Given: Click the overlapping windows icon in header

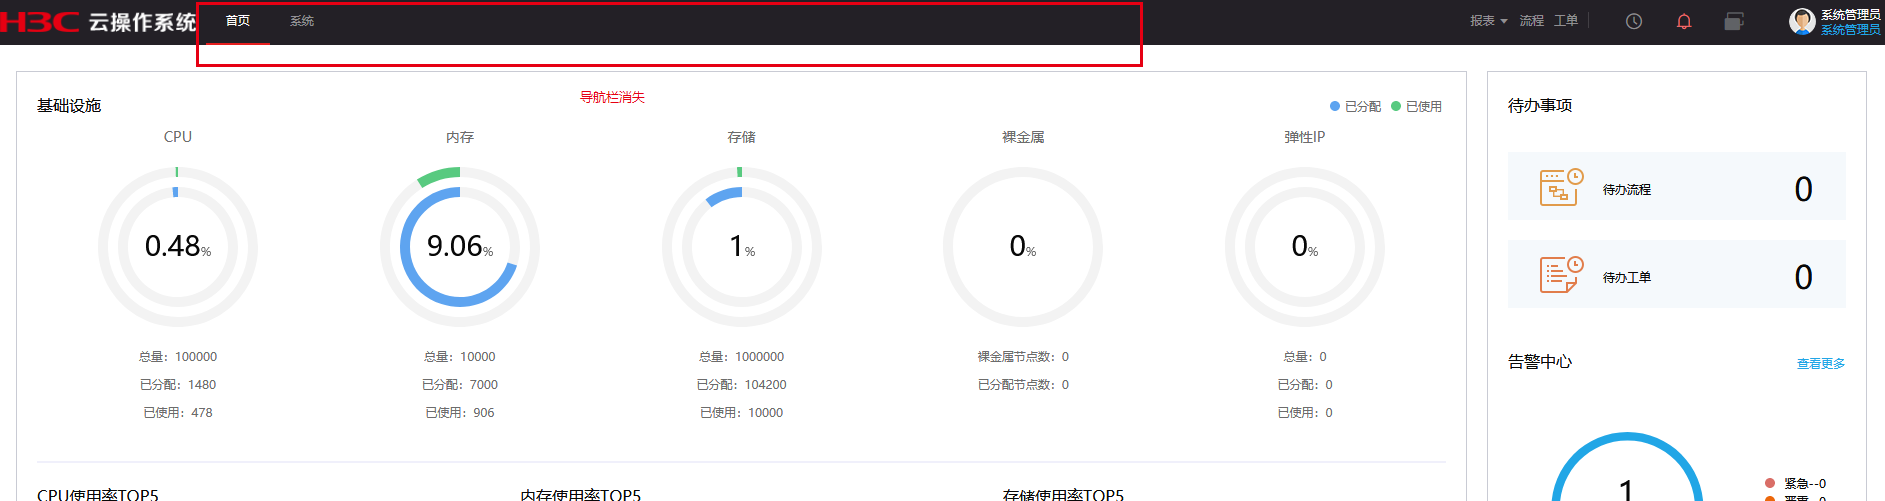Looking at the screenshot, I should 1734,21.
